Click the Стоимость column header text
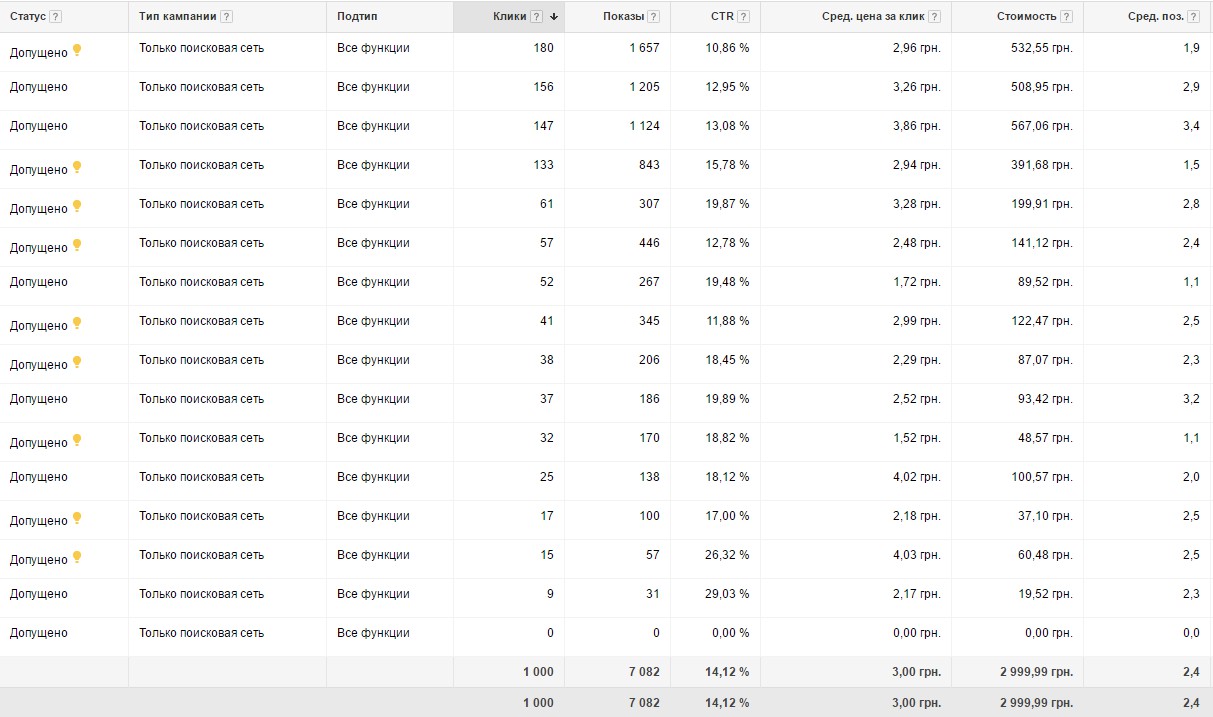The image size is (1213, 717). pyautogui.click(x=1026, y=17)
